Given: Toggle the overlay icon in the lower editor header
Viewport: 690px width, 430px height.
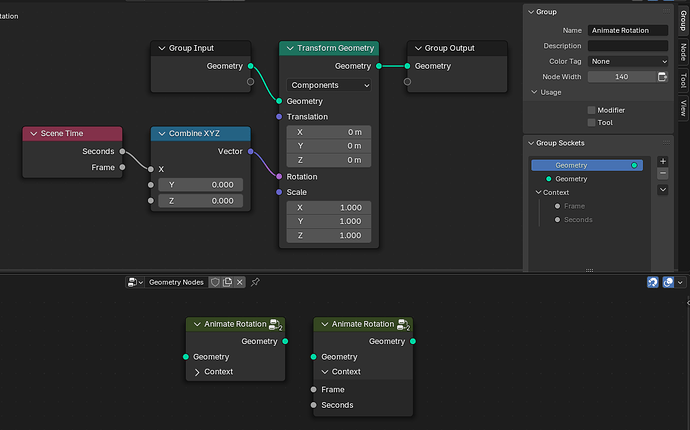Looking at the screenshot, I should coord(668,282).
